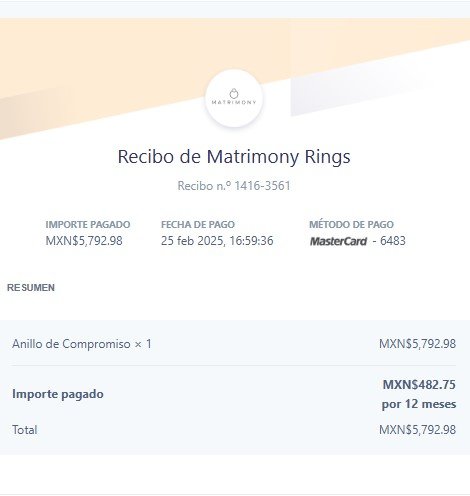Image resolution: width=470 pixels, height=496 pixels.
Task: Click the Anillo de Compromiso × 1 item
Action: (82, 344)
